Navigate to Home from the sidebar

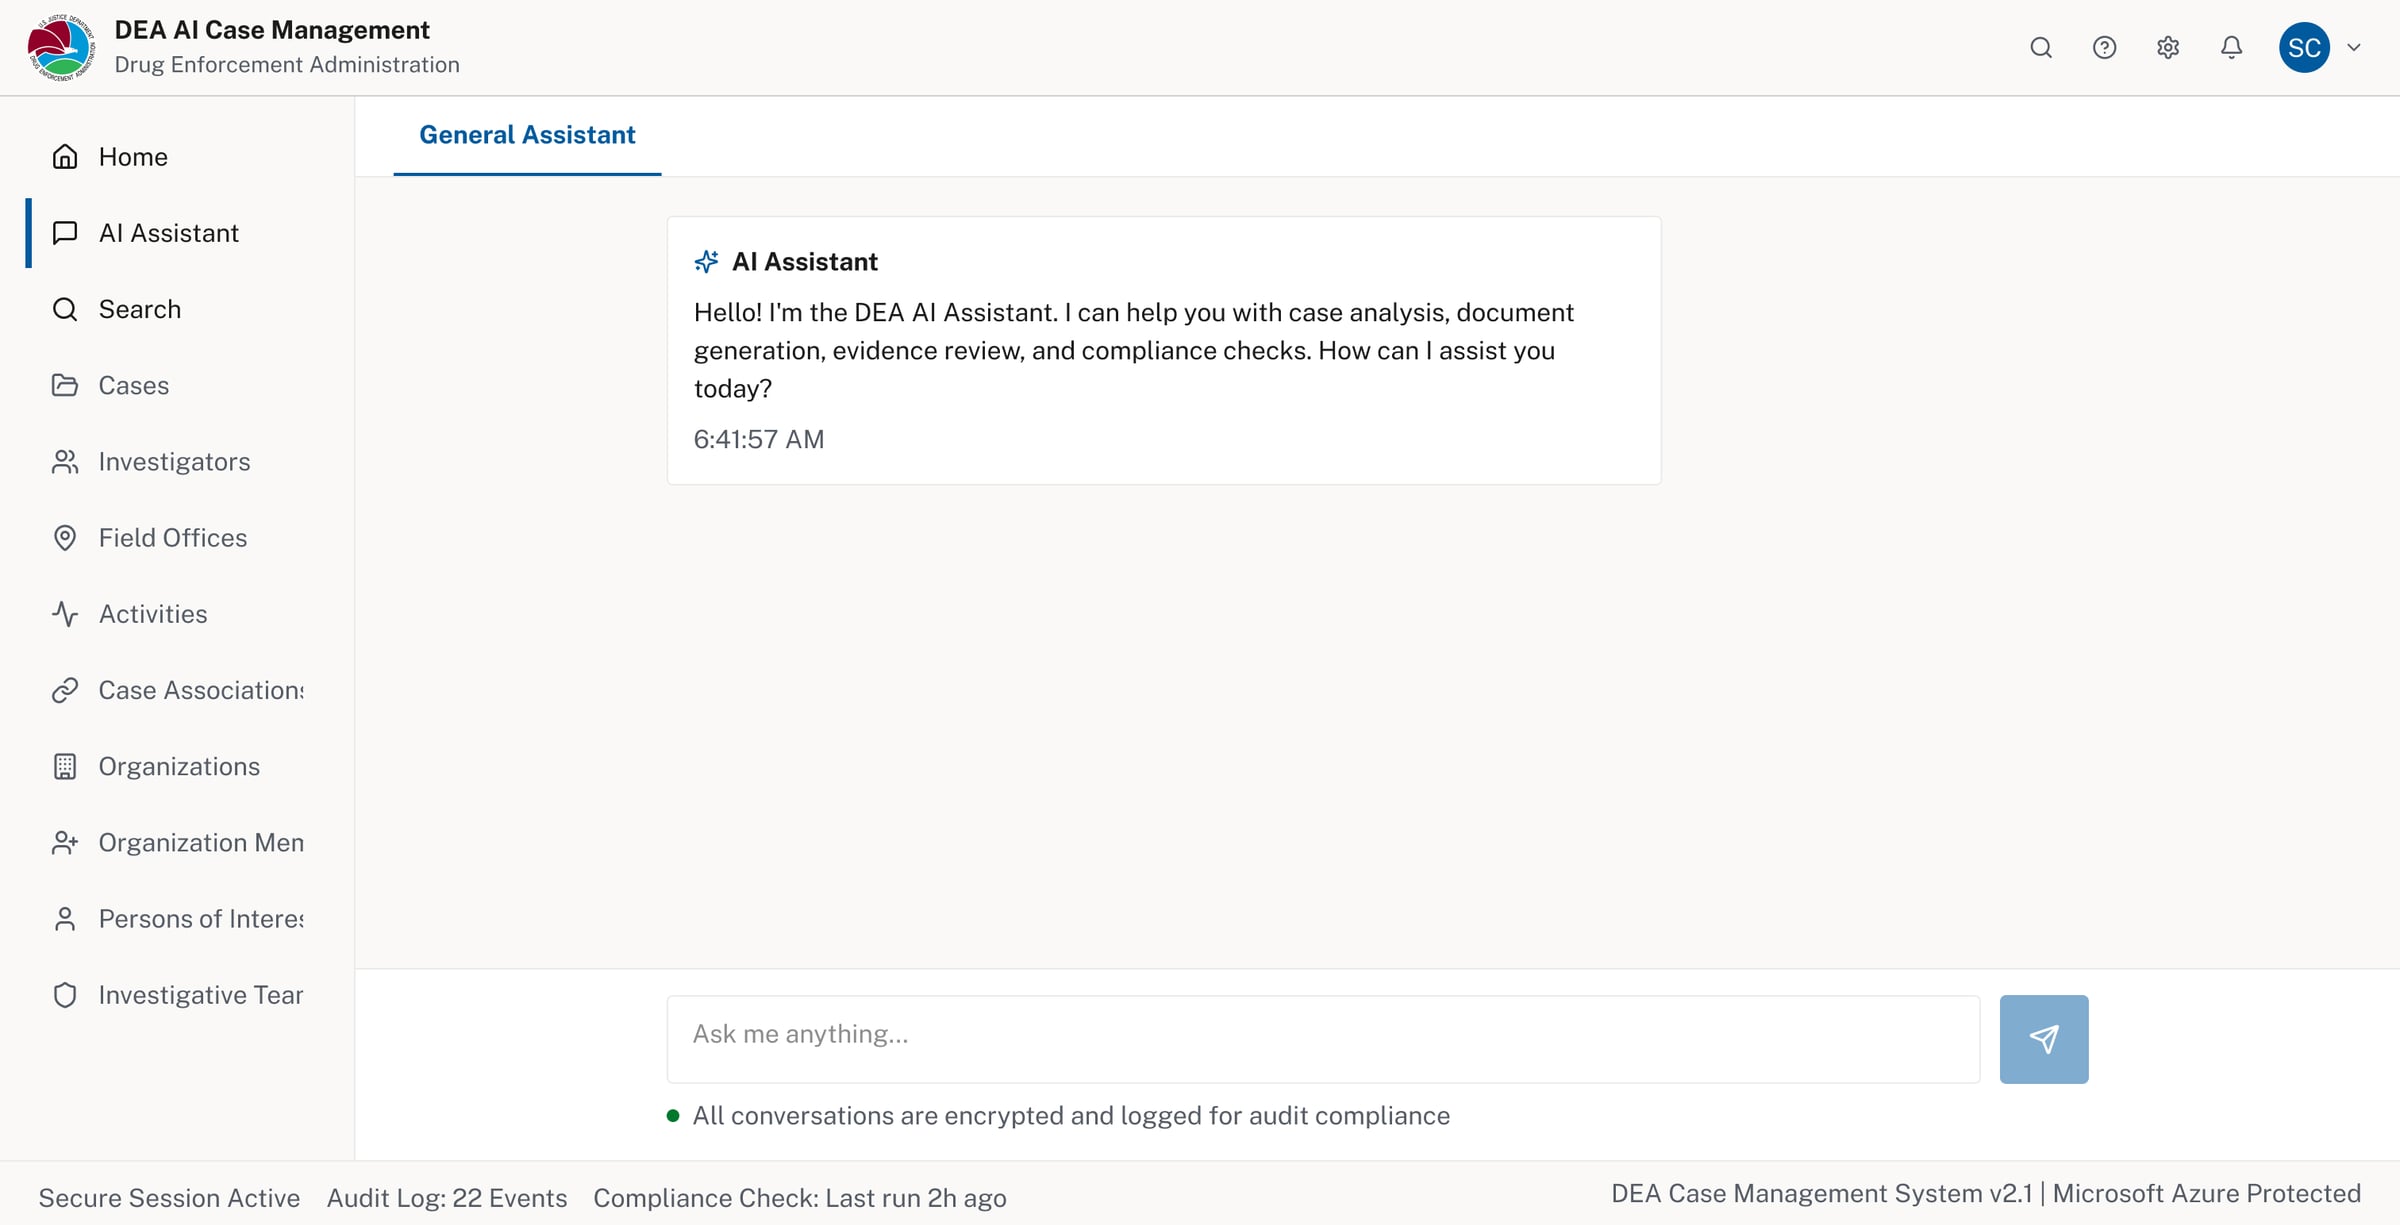coord(133,156)
